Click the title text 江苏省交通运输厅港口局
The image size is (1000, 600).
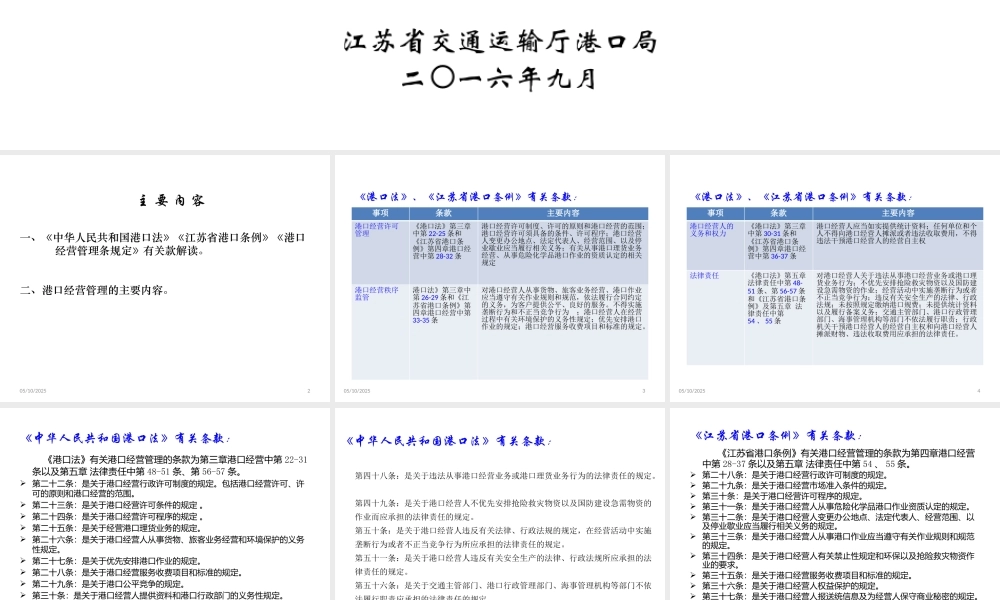pos(500,41)
